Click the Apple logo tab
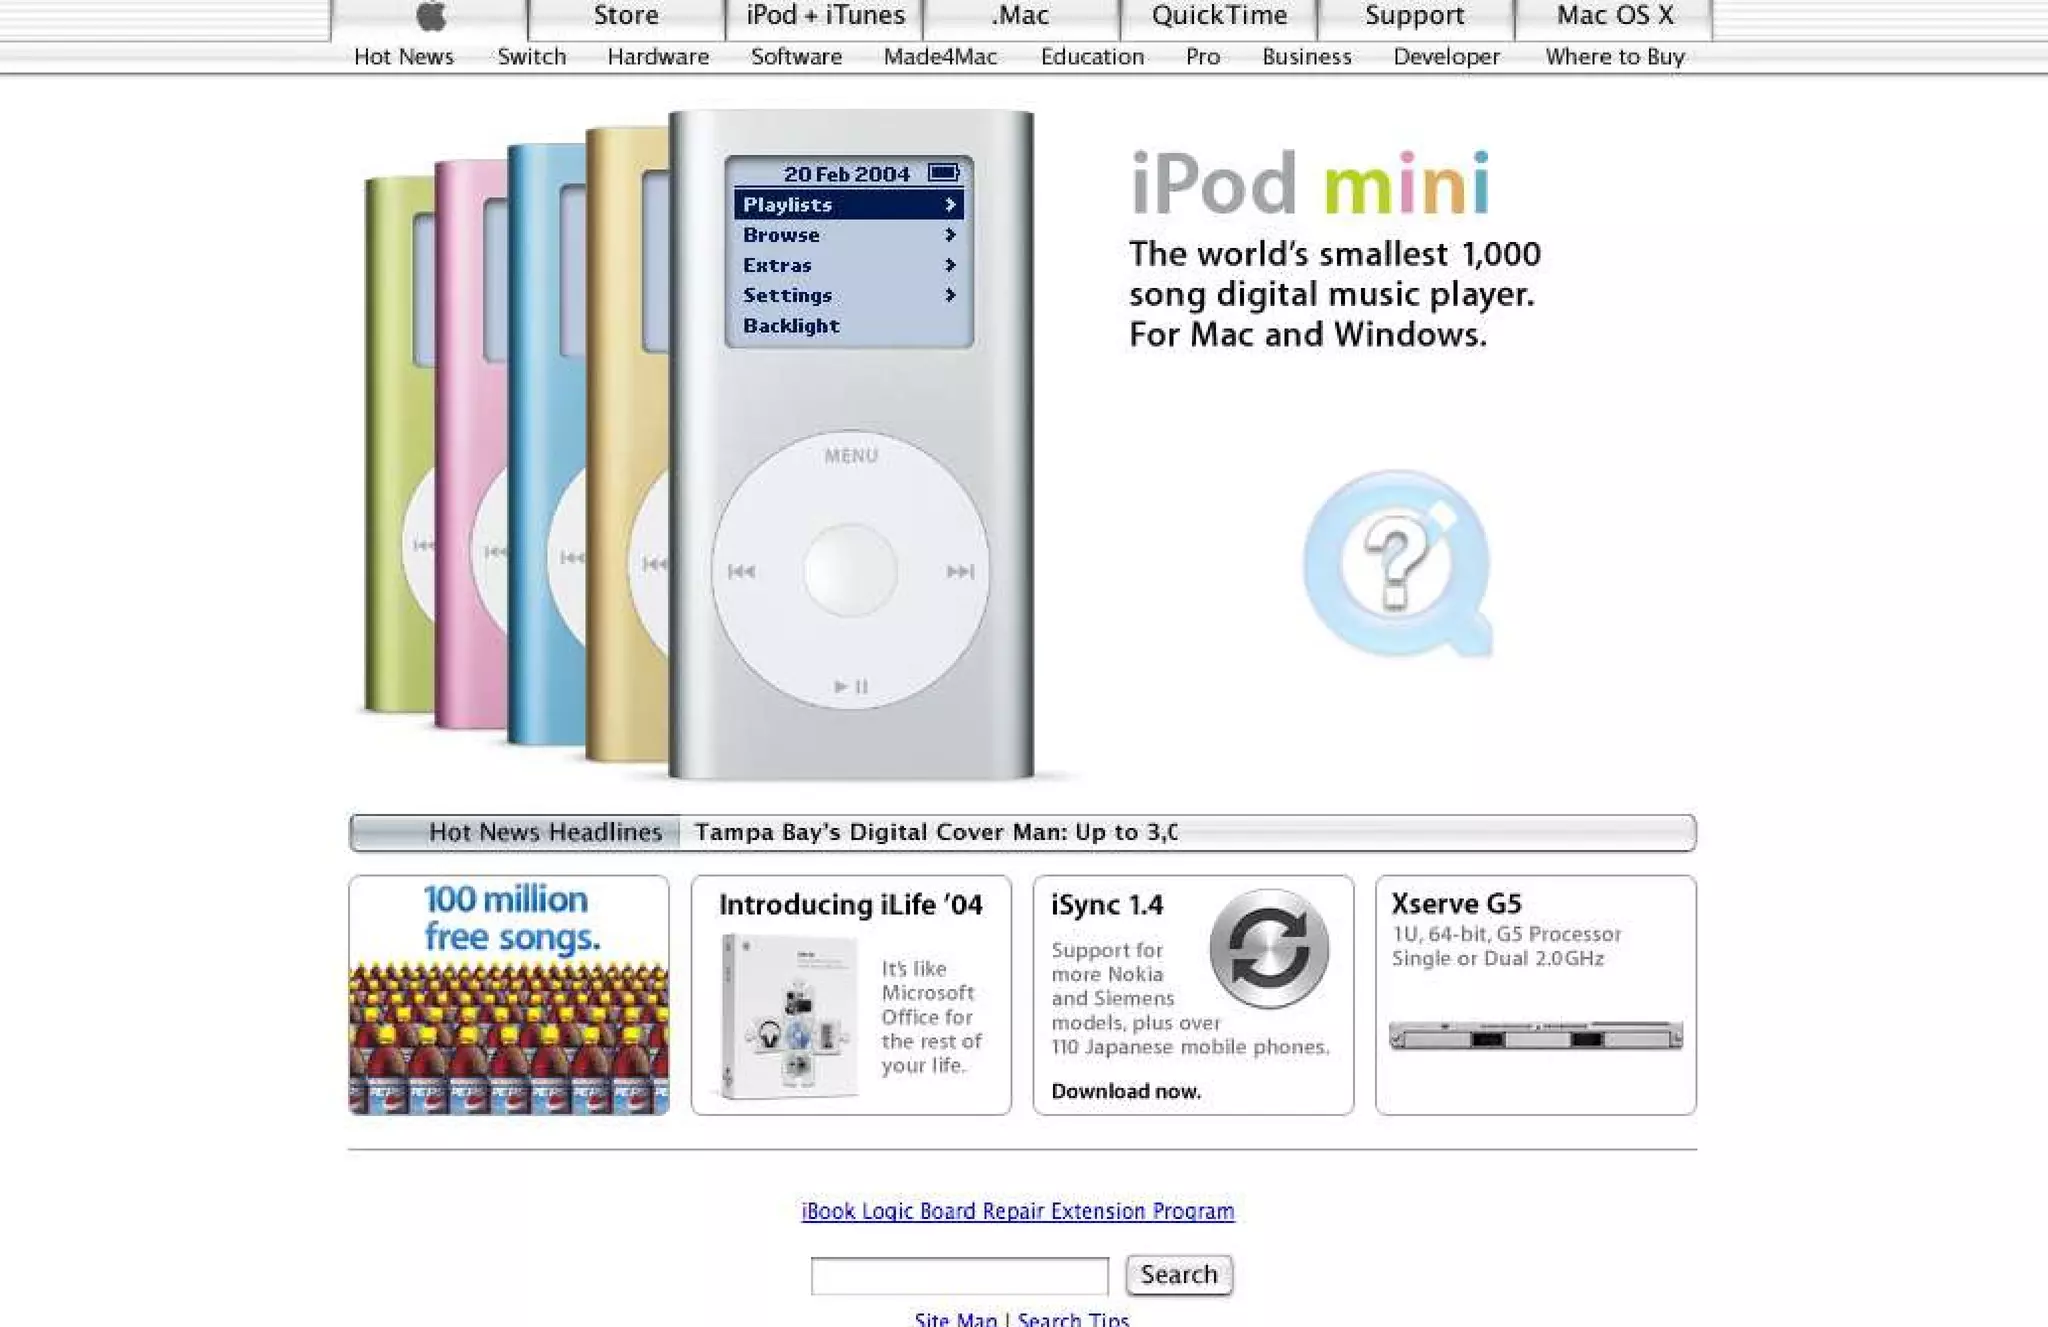Image resolution: width=2048 pixels, height=1327 pixels. [430, 17]
